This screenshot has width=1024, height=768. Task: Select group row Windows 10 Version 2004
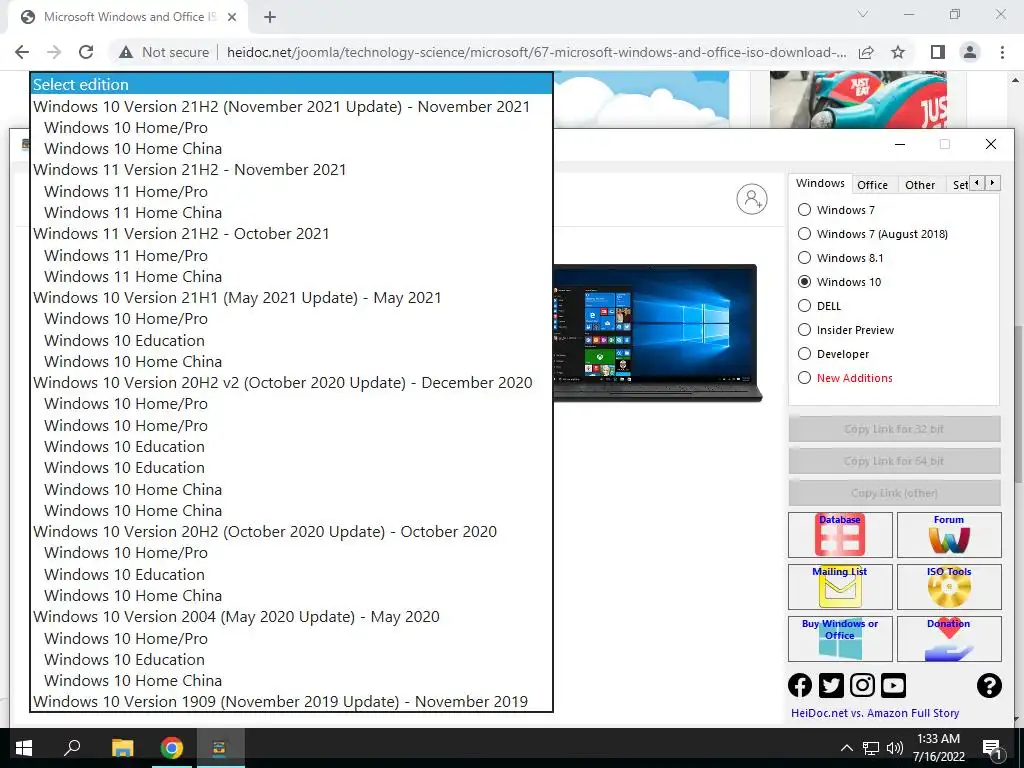(291, 616)
